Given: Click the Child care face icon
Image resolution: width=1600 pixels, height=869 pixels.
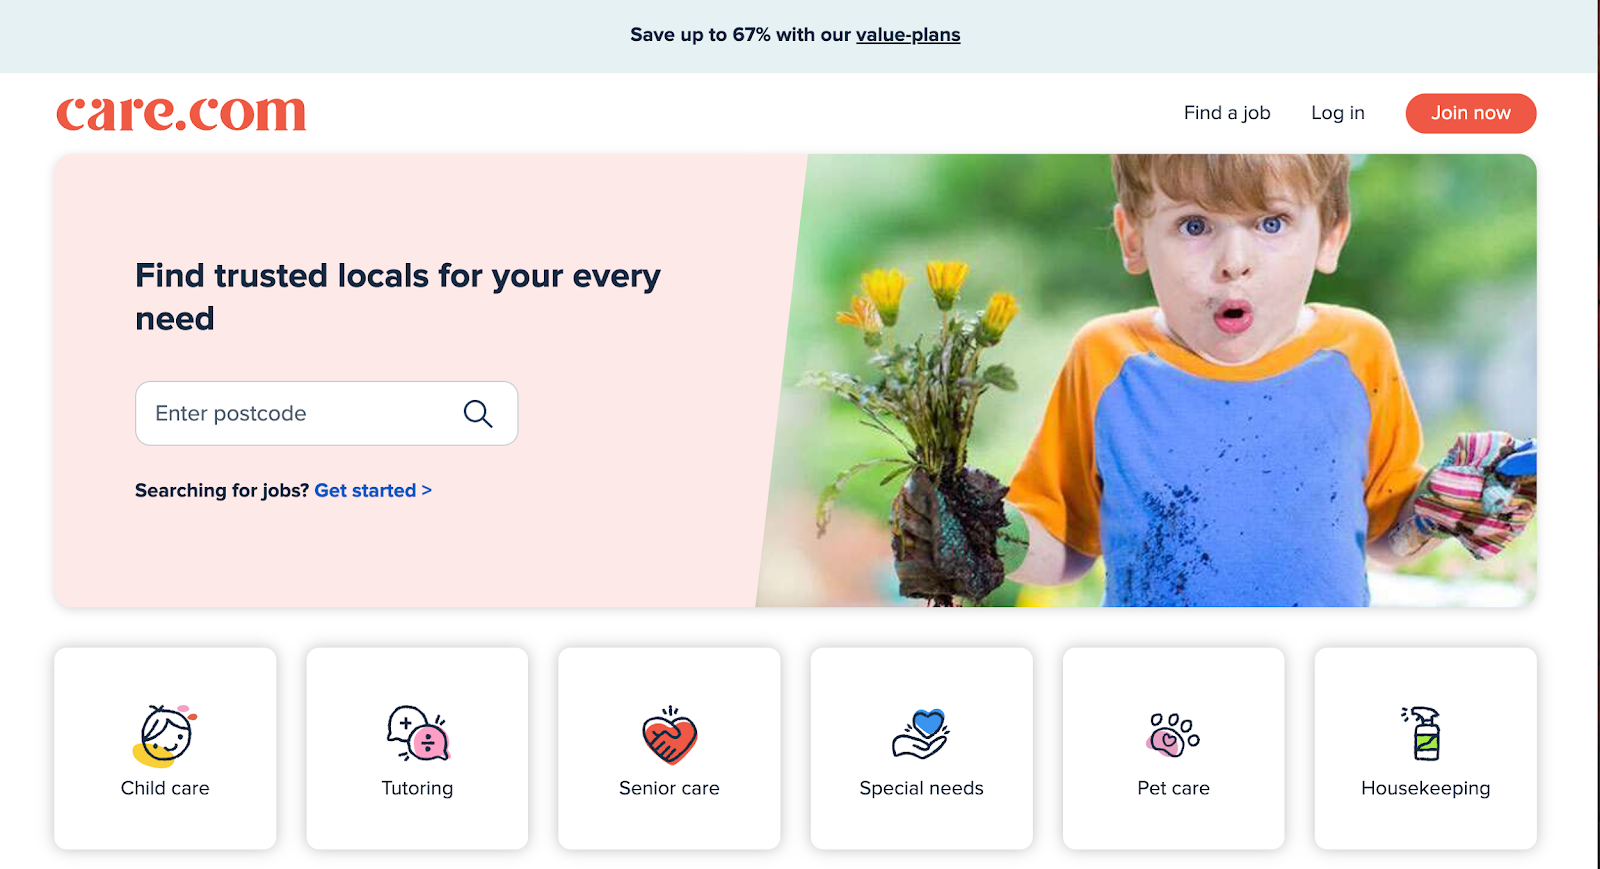Looking at the screenshot, I should tap(165, 735).
